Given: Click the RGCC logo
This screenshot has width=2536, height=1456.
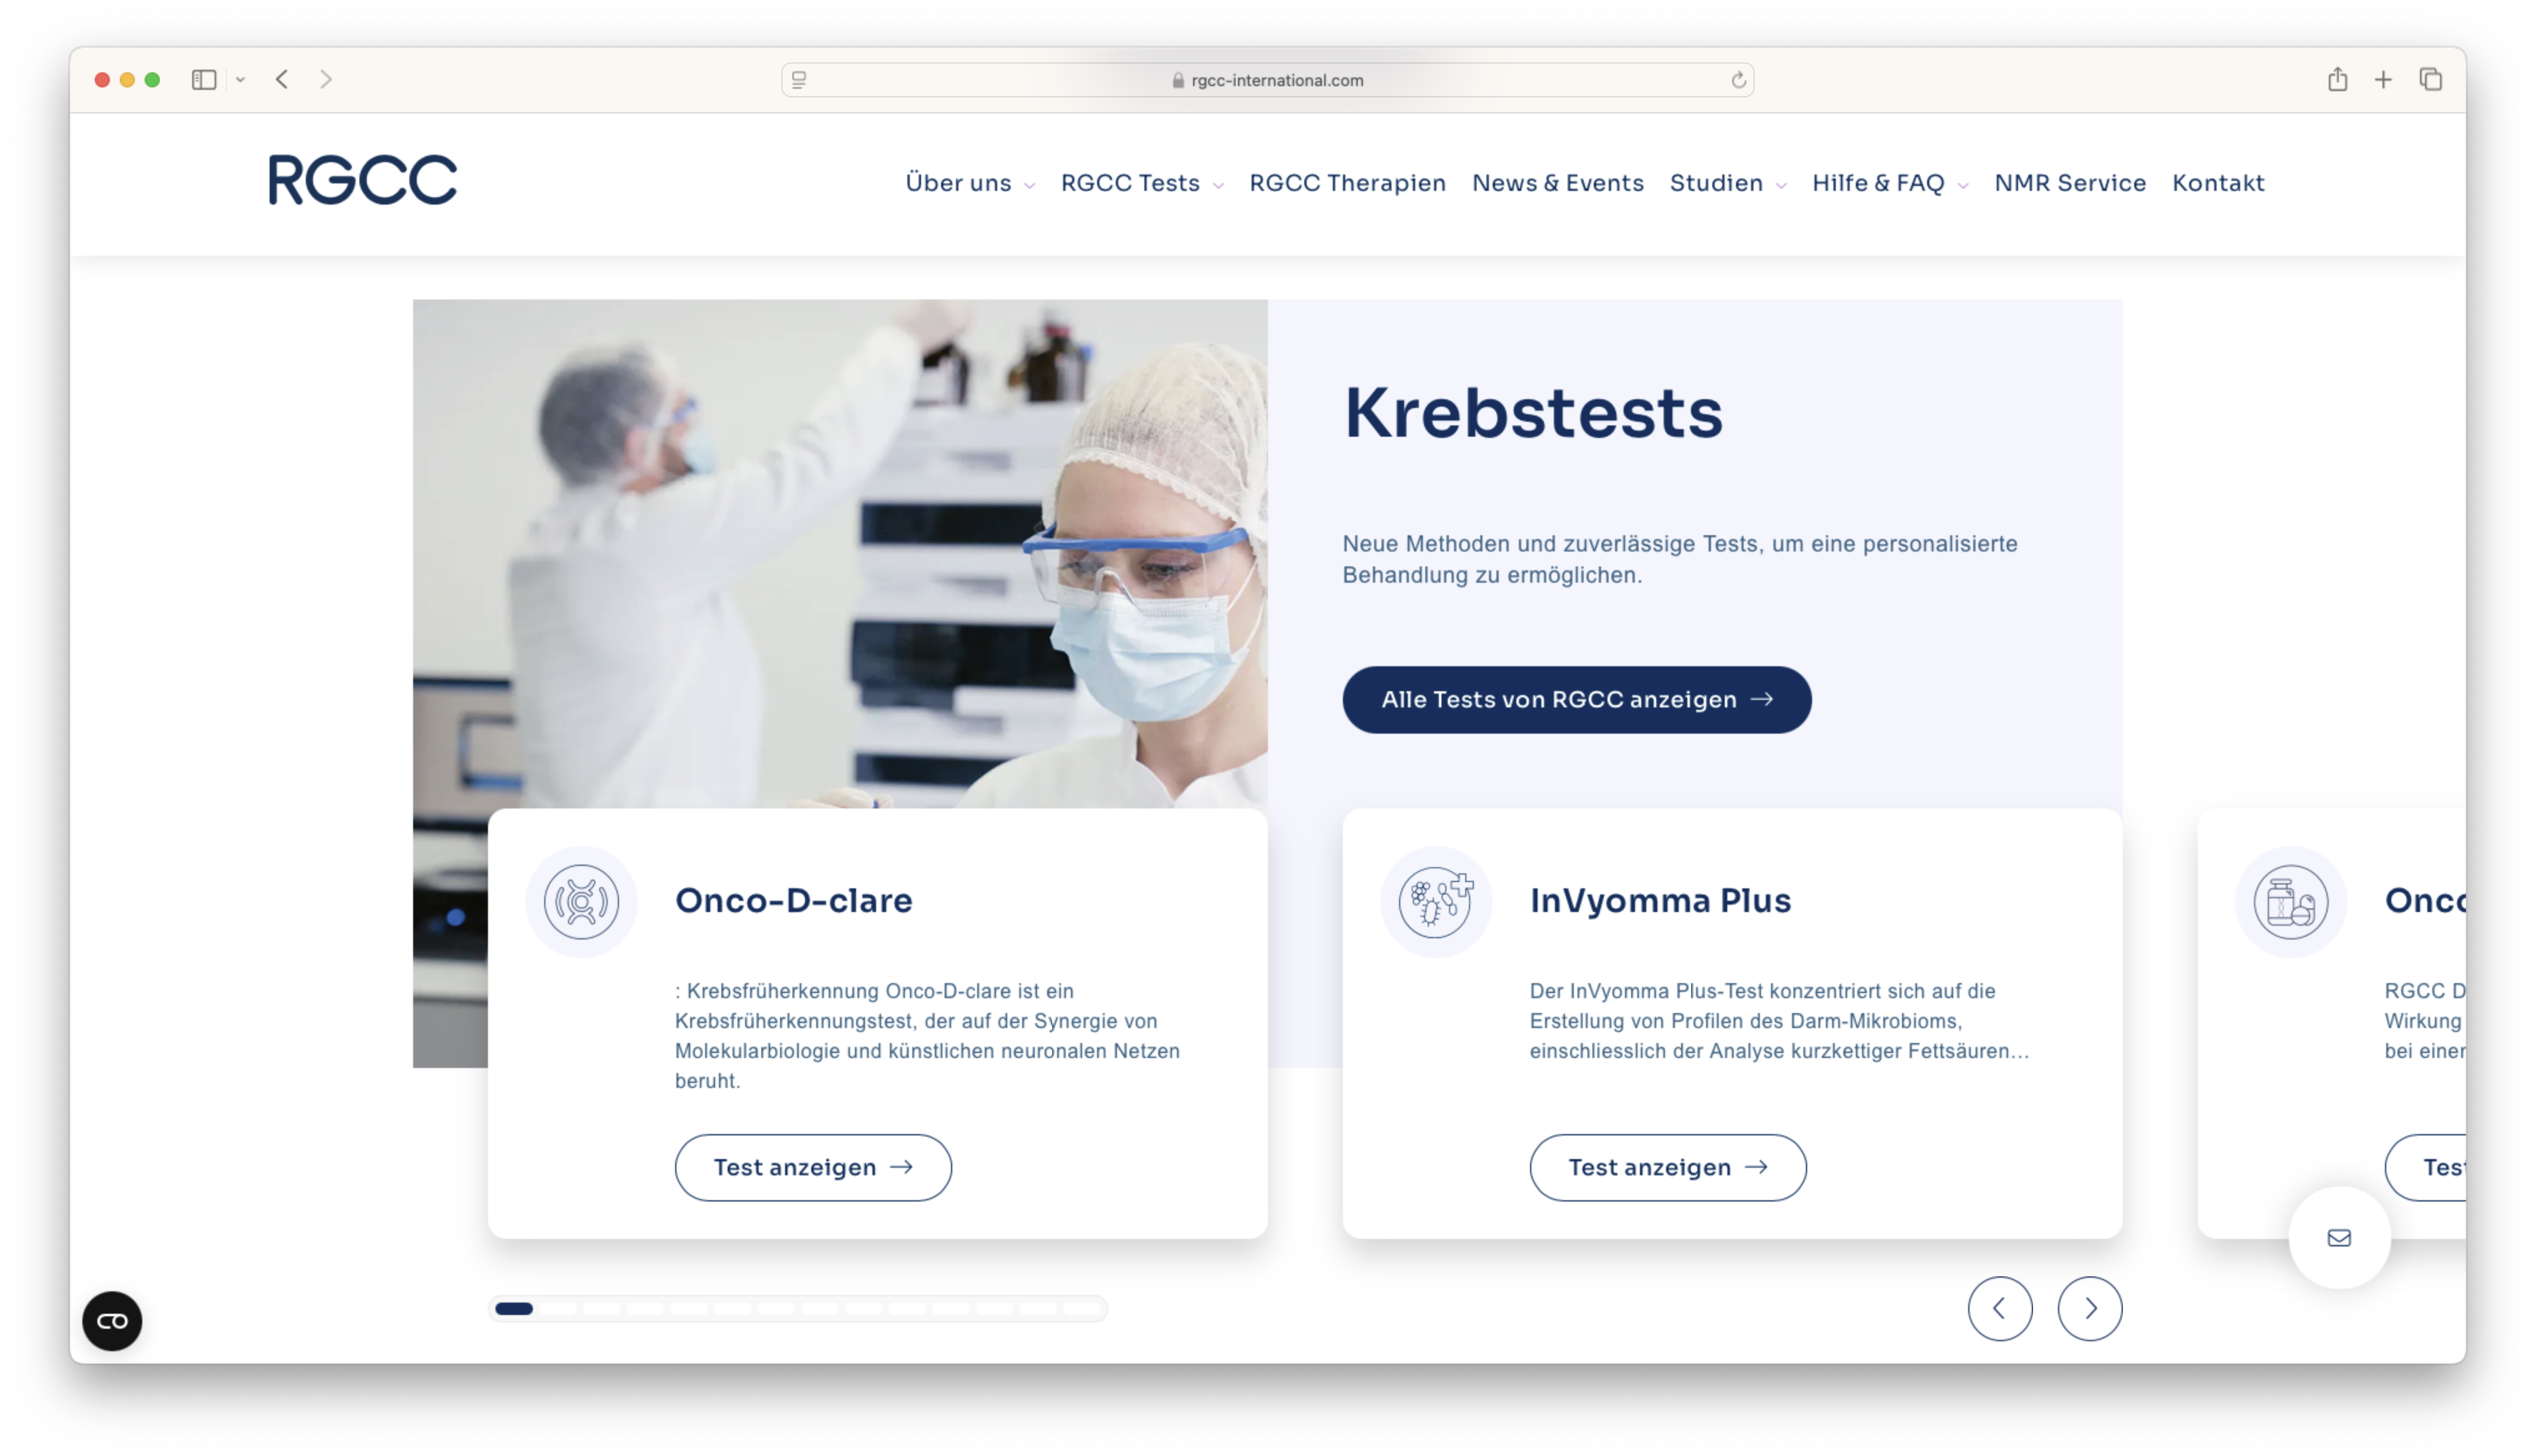Looking at the screenshot, I should (362, 180).
